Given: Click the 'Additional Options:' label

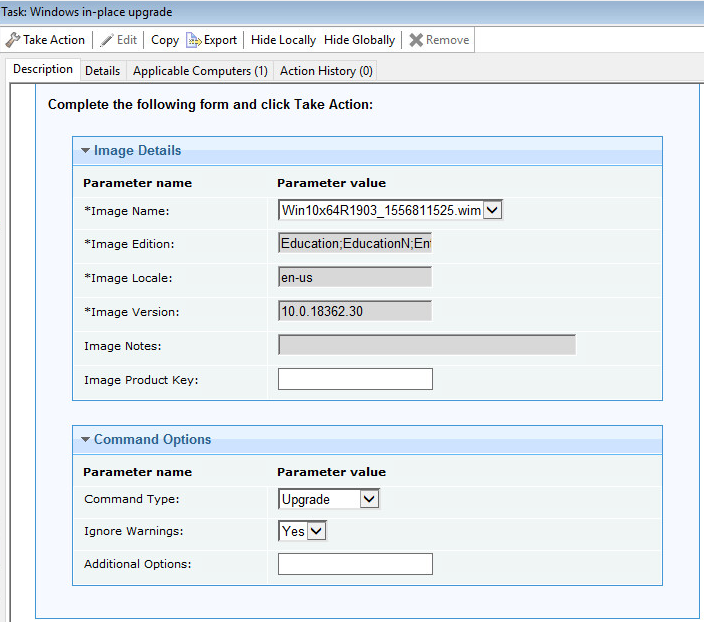Looking at the screenshot, I should [x=137, y=564].
